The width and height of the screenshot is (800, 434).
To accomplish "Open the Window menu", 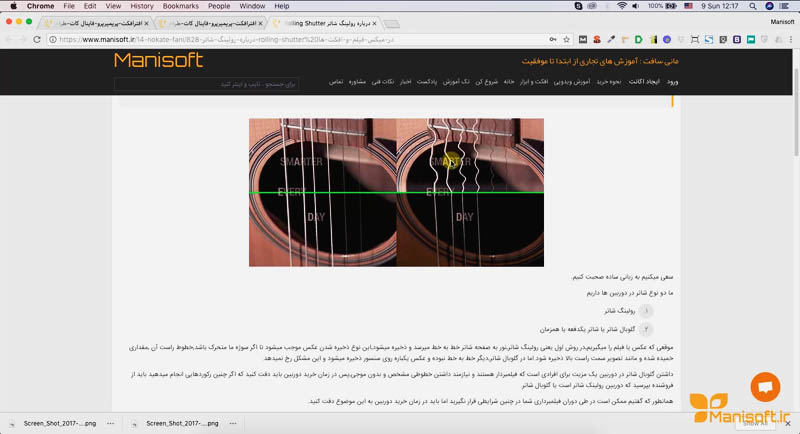I will 252,6.
